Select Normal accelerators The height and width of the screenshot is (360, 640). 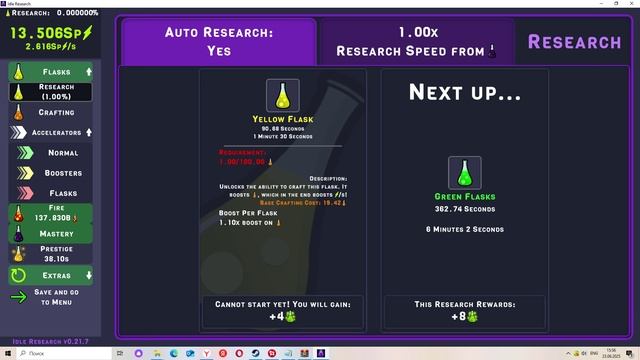pyautogui.click(x=51, y=153)
